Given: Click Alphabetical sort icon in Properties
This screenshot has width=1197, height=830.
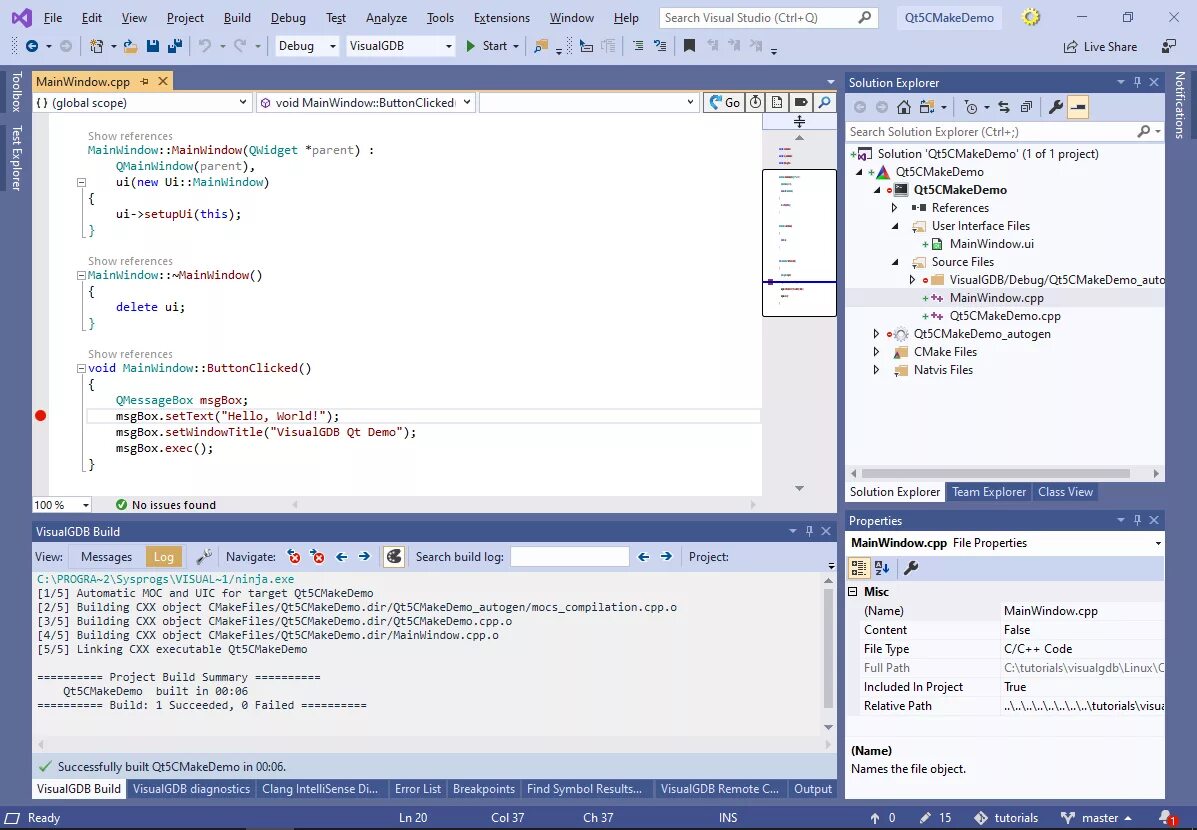Looking at the screenshot, I should click(882, 567).
